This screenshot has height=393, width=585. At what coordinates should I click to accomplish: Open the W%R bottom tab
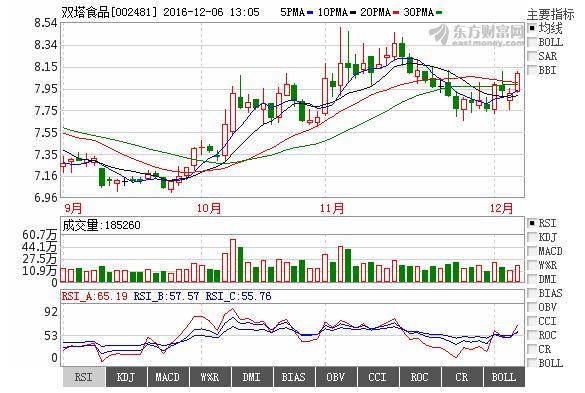coord(210,377)
